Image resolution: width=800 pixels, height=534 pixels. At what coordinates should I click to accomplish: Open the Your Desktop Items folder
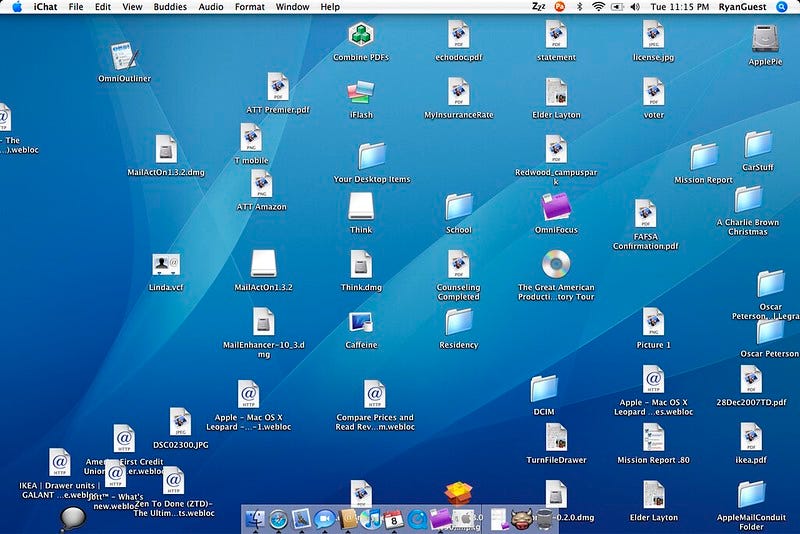pos(371,156)
